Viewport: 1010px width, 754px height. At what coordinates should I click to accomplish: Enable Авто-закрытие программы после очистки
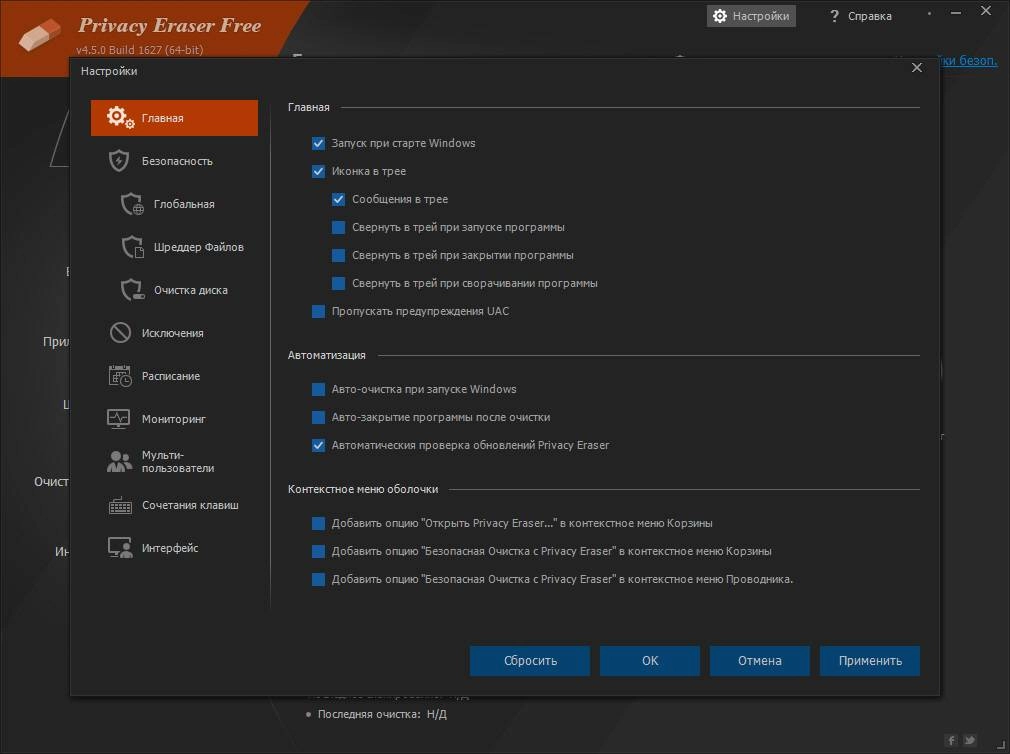click(318, 417)
